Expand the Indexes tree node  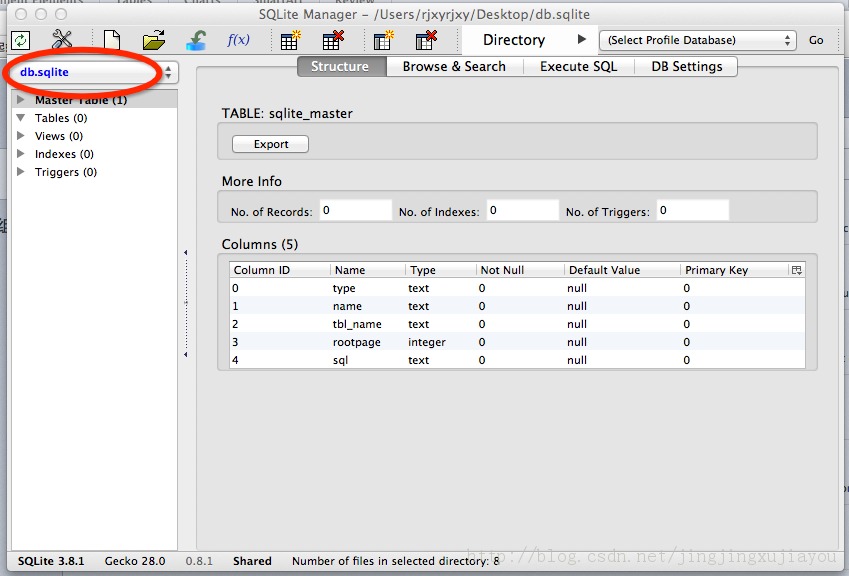[21, 154]
